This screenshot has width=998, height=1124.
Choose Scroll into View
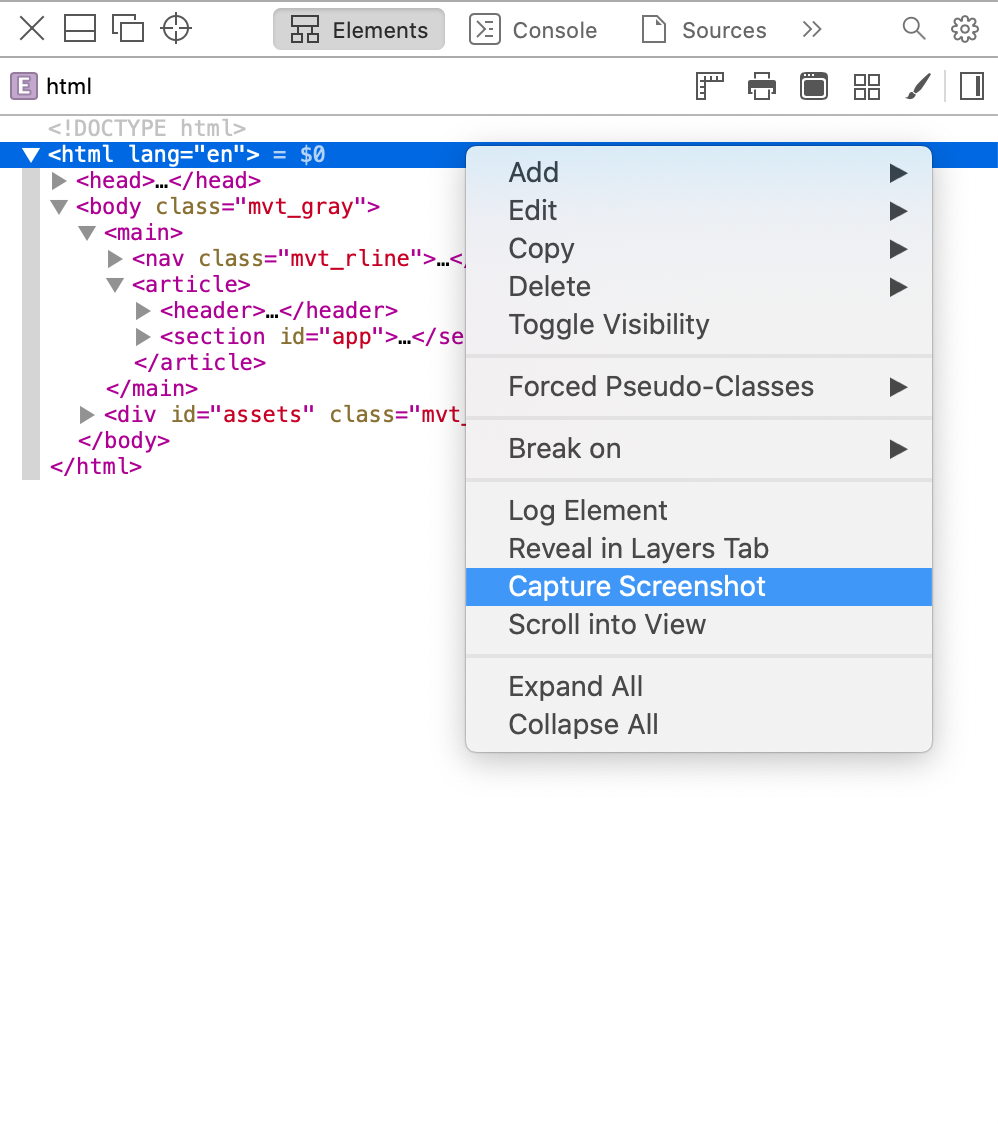[x=699, y=625]
